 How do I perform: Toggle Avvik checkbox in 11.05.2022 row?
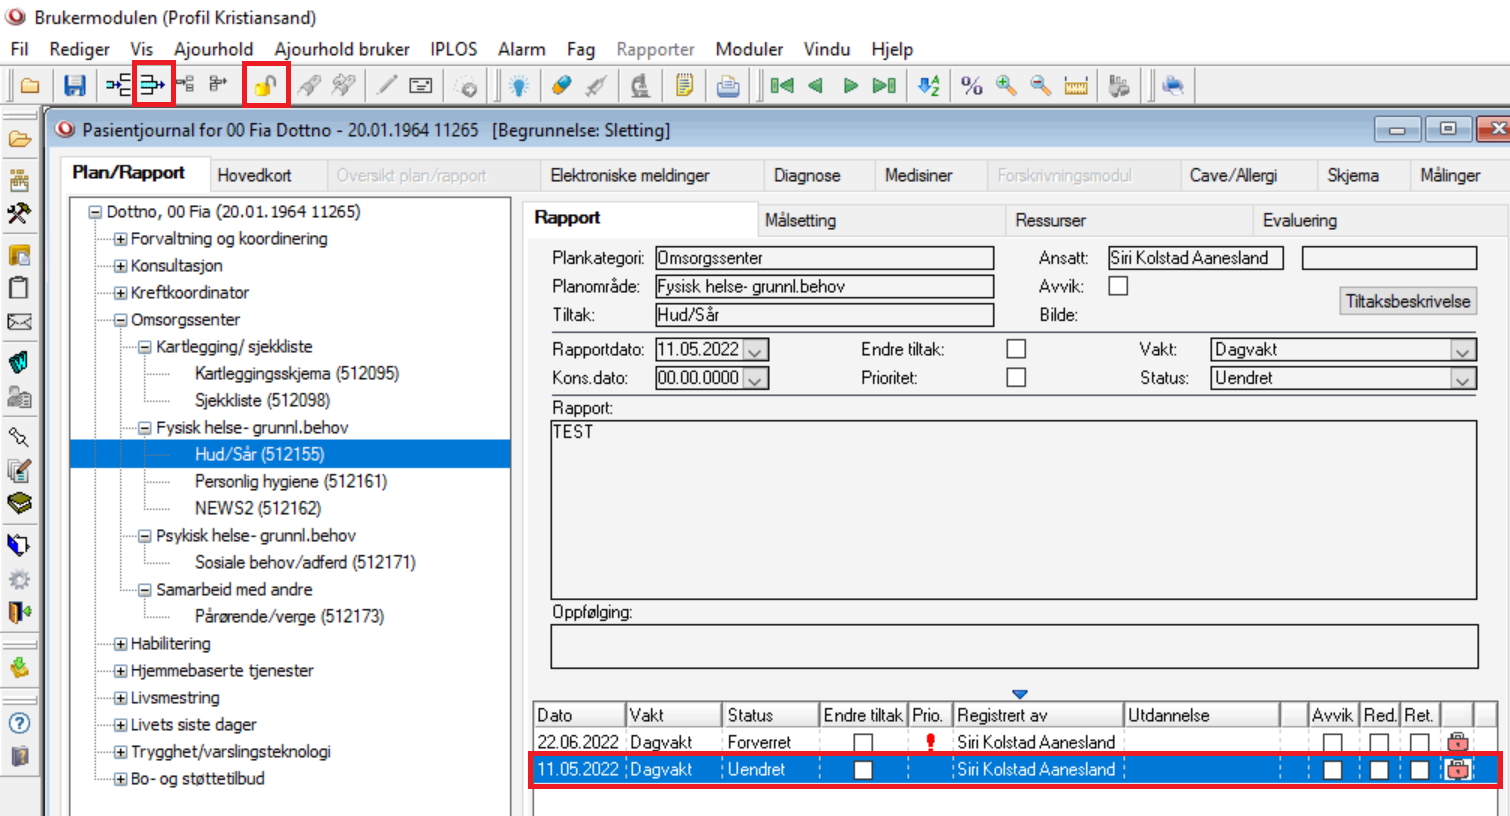(x=1332, y=770)
